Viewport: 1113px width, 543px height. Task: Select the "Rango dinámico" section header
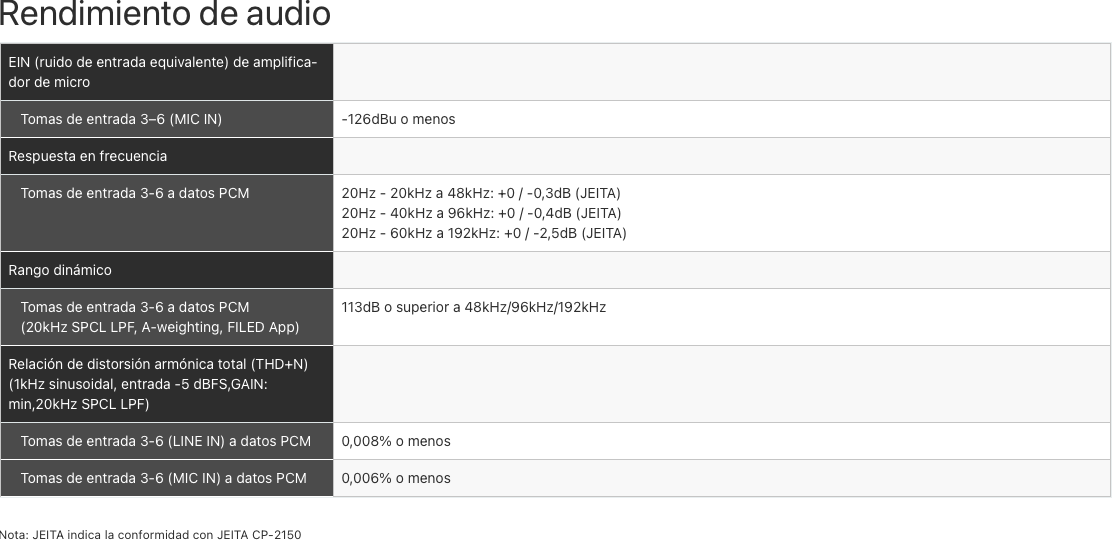(x=60, y=270)
